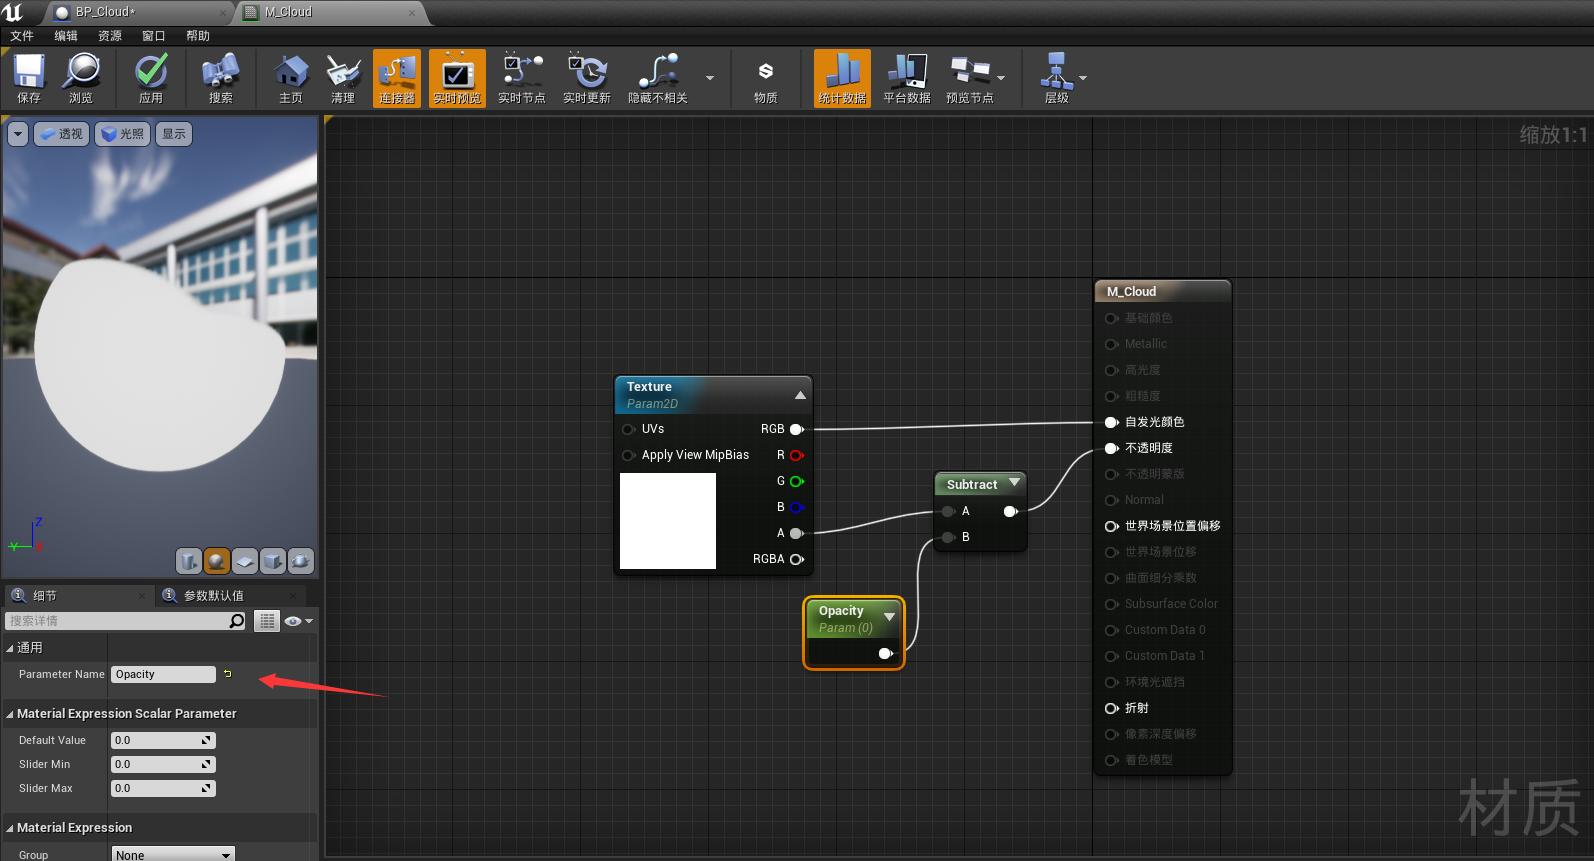Click the 透视 perspective viewport button

62,134
